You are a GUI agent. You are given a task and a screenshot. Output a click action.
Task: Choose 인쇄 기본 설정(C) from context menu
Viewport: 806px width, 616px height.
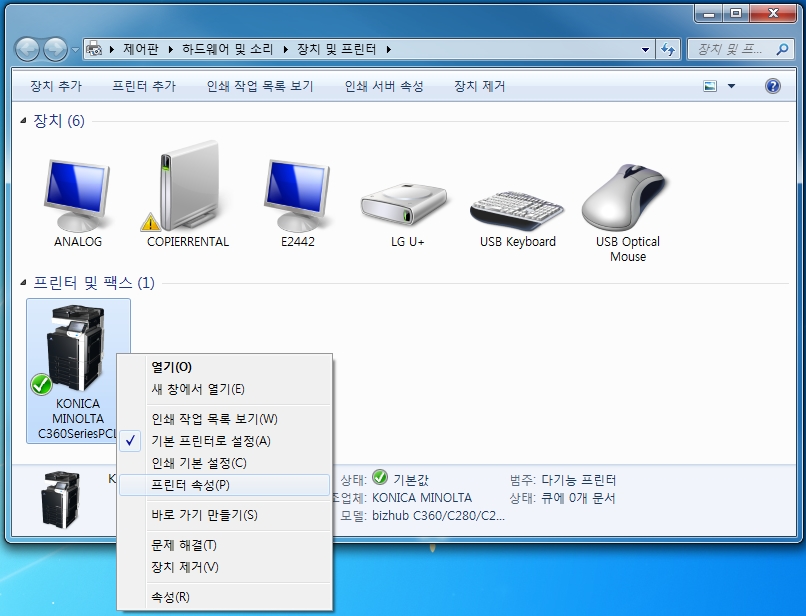(x=198, y=463)
